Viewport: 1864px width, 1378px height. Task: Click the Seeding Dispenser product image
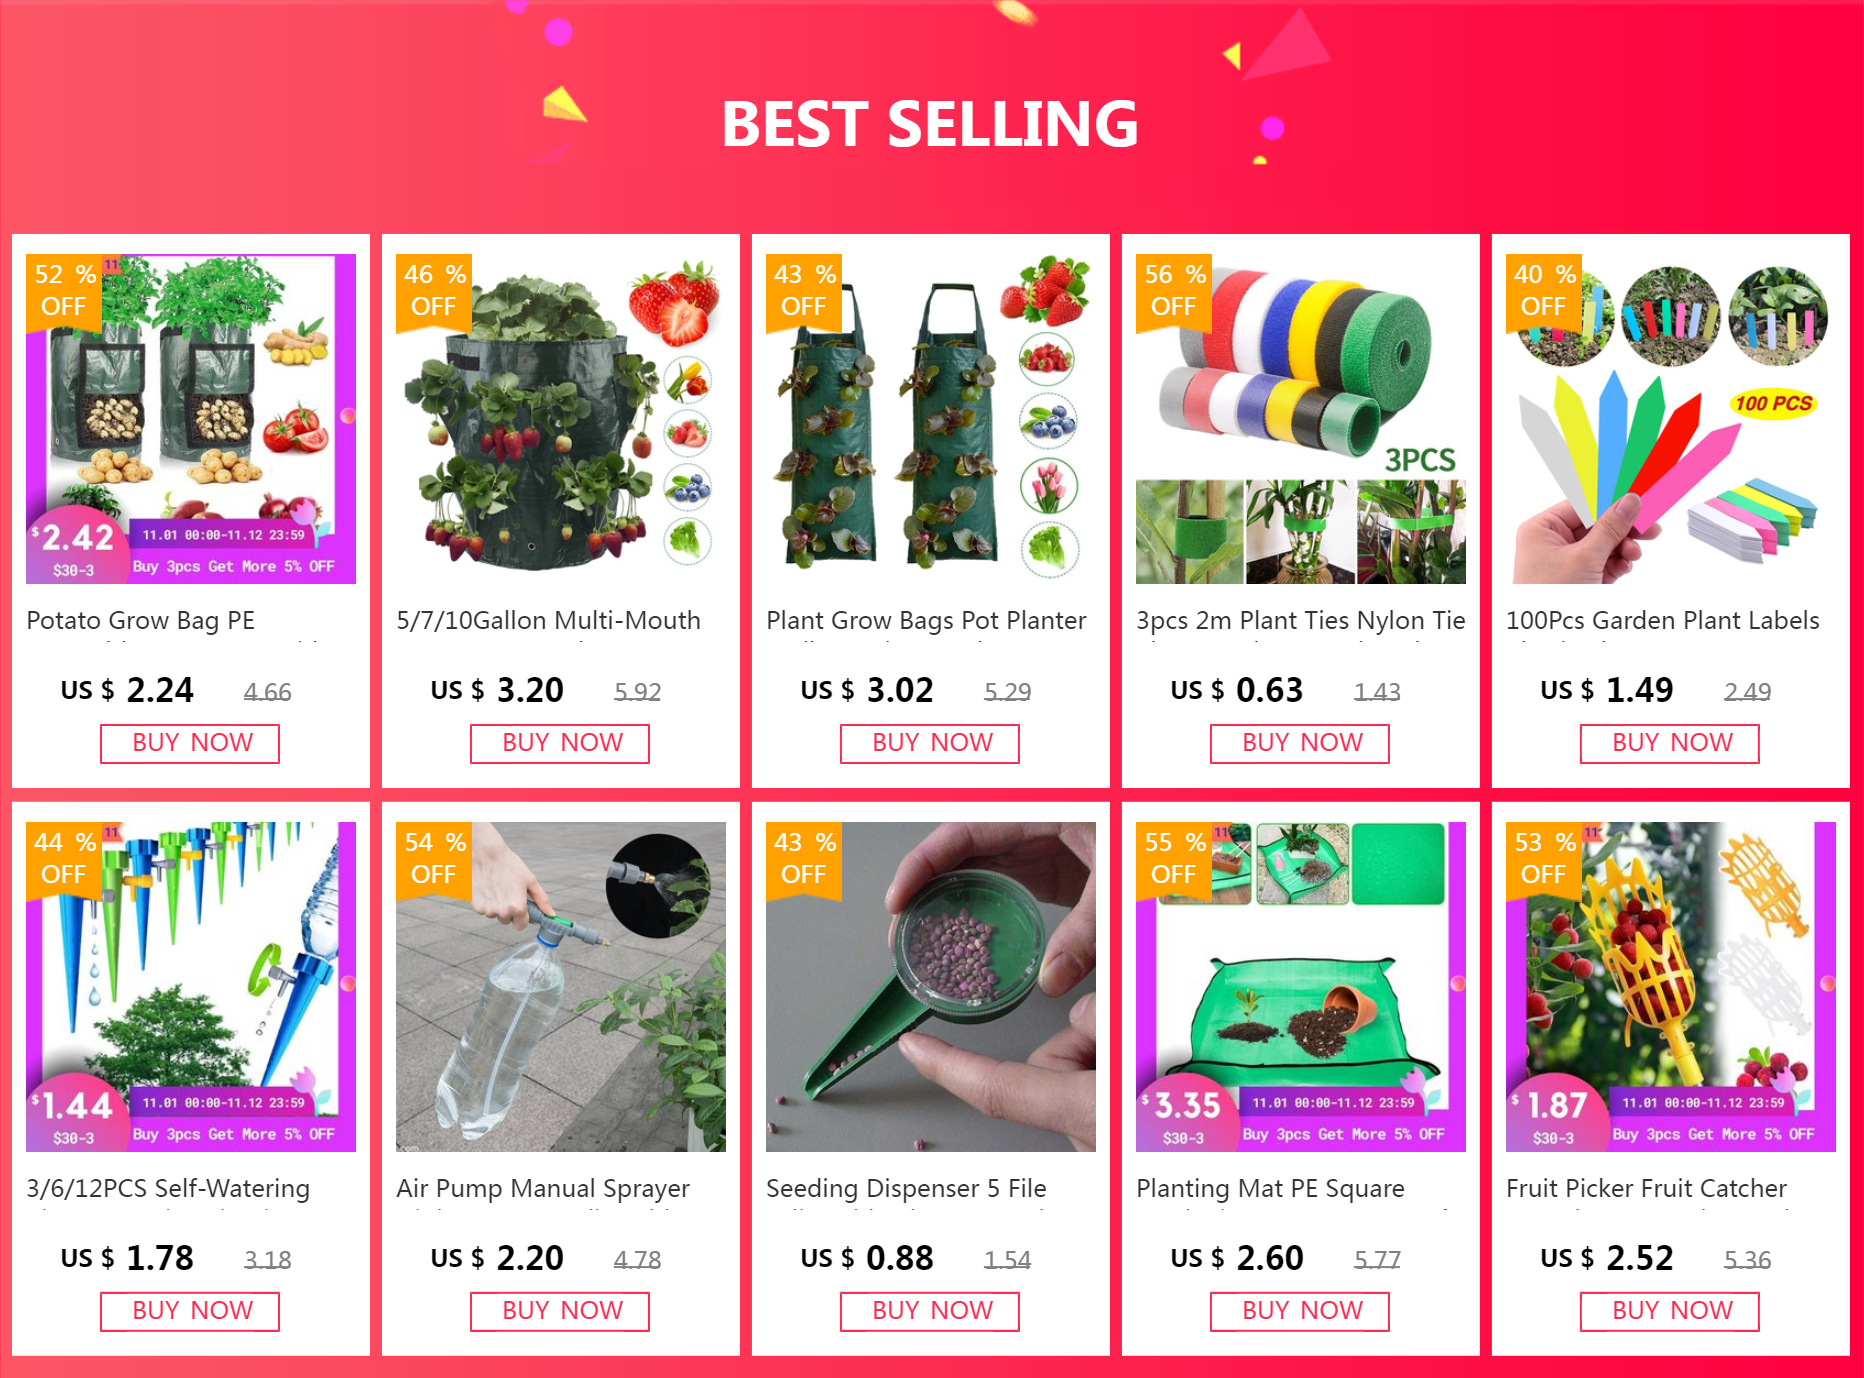tap(931, 987)
